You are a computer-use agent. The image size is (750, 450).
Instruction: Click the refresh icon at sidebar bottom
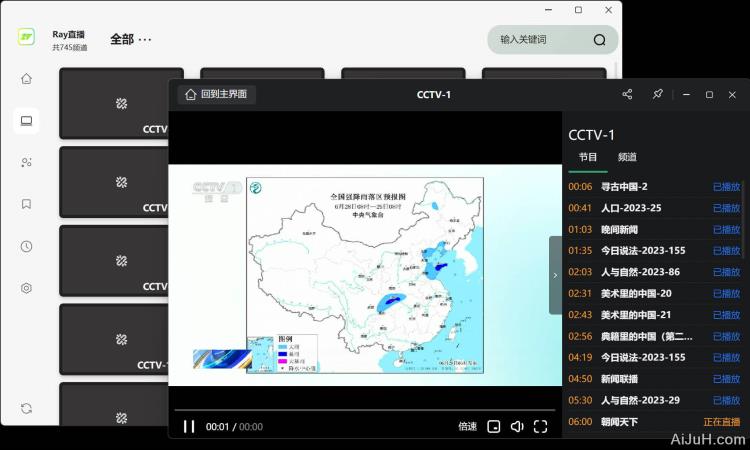click(26, 408)
